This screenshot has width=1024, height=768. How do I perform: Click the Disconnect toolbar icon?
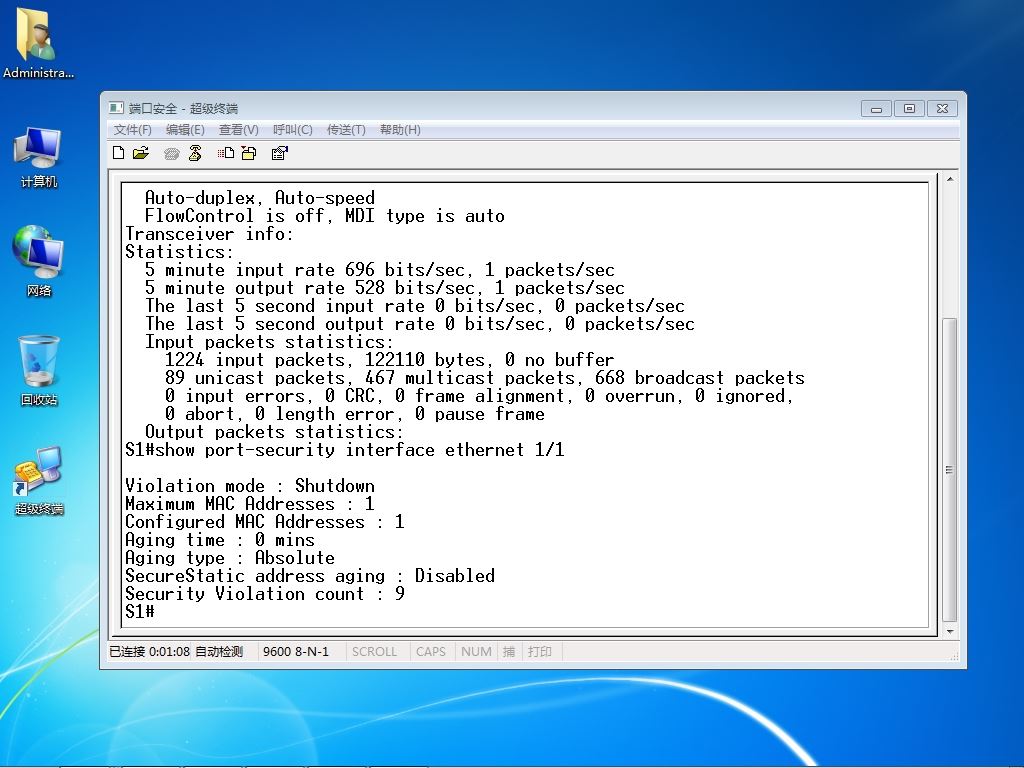click(195, 153)
